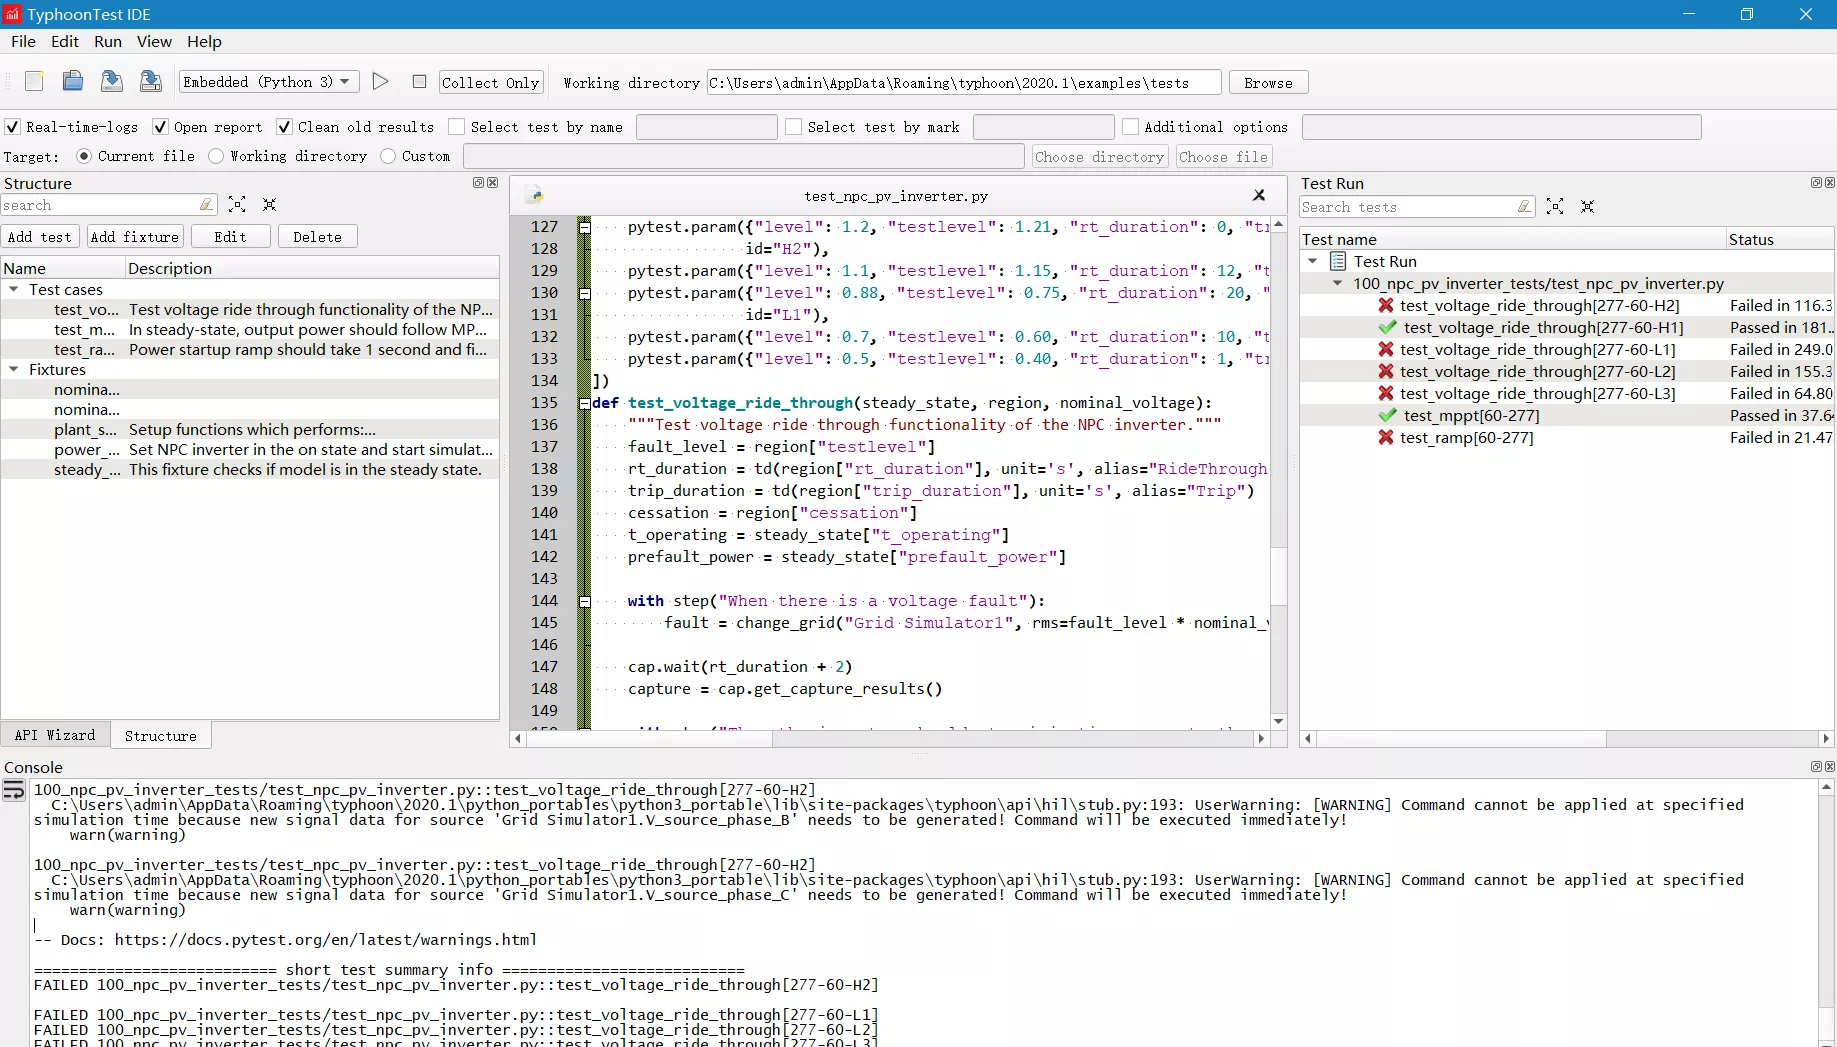
Task: Start the test run with the play icon
Action: (380, 82)
